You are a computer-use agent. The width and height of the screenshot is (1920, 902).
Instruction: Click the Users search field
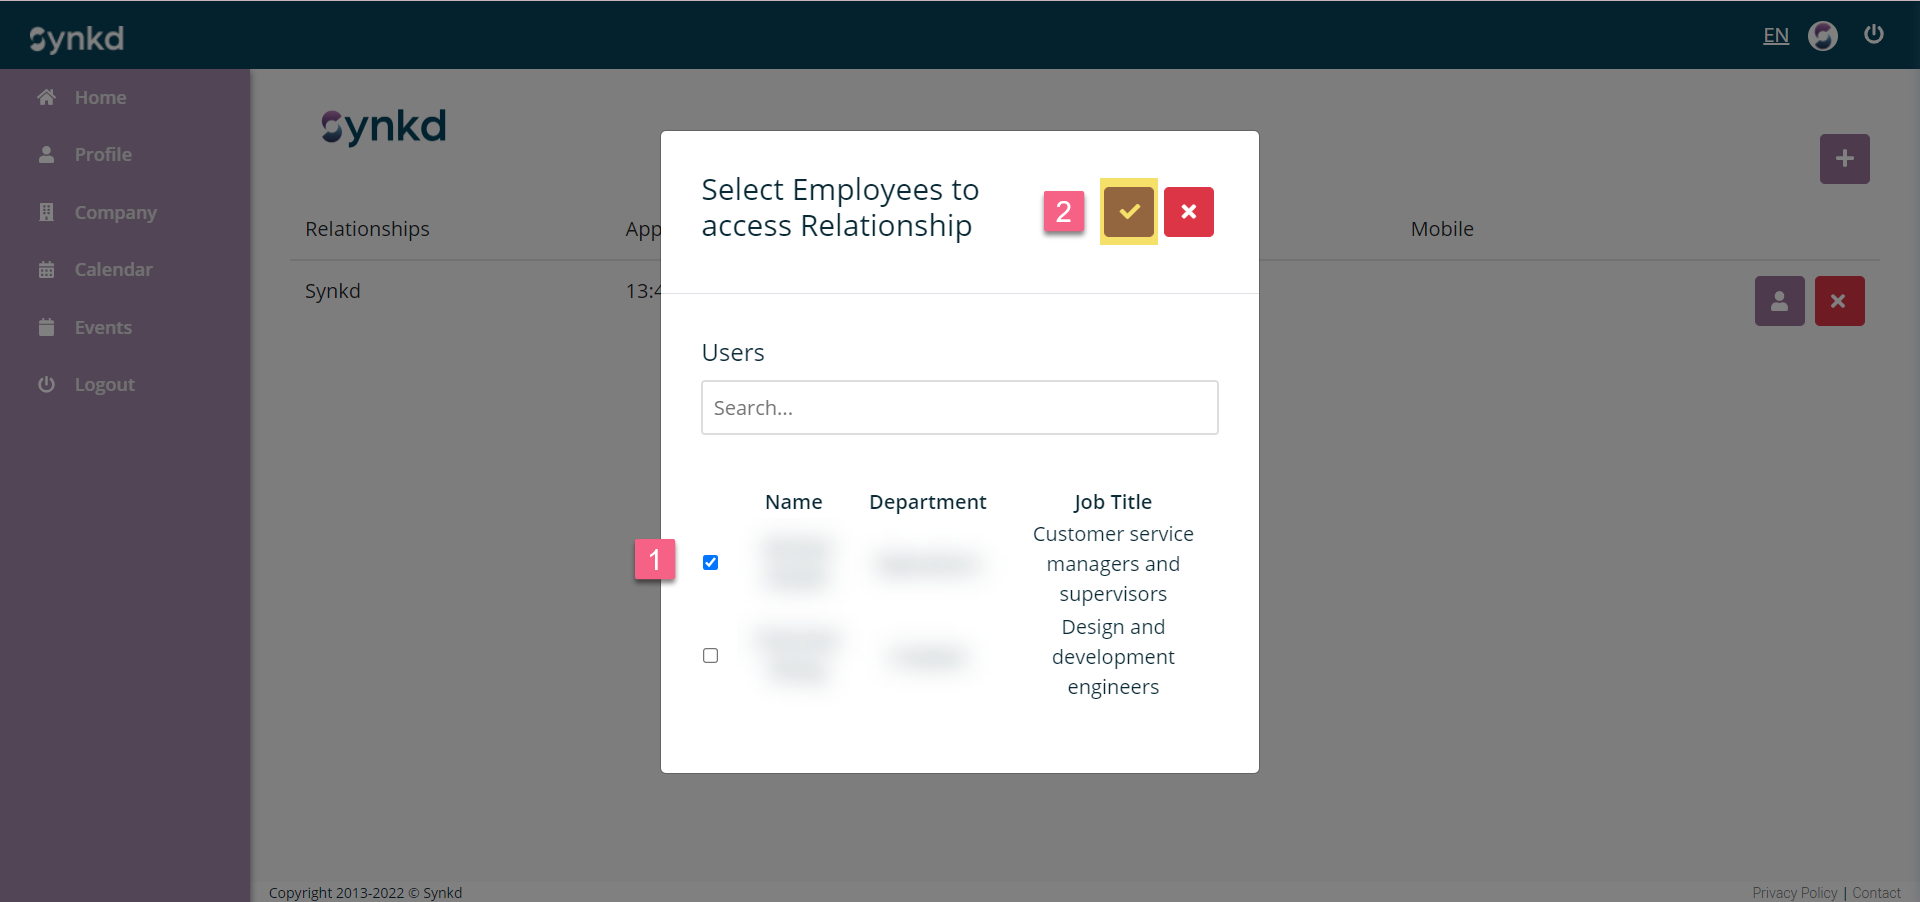click(x=959, y=407)
